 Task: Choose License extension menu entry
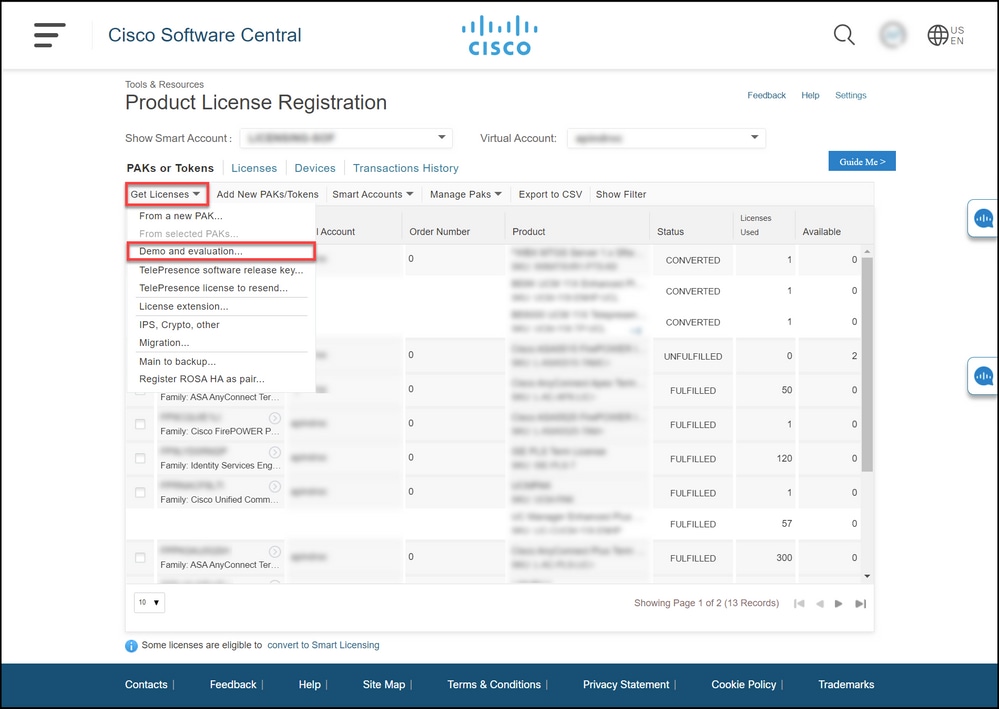click(183, 306)
